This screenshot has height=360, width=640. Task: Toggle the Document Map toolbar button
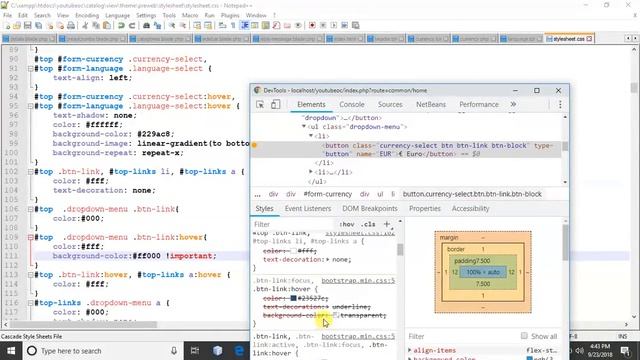tap(266, 25)
